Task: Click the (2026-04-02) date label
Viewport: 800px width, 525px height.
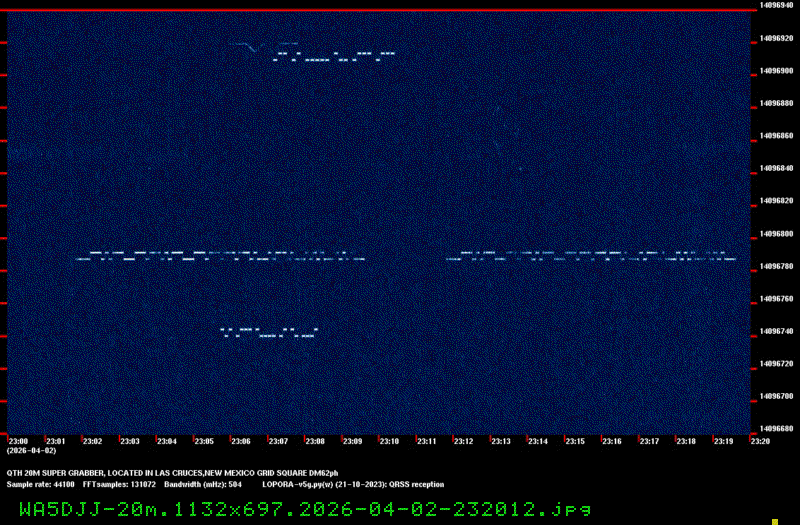Action: [x=32, y=451]
